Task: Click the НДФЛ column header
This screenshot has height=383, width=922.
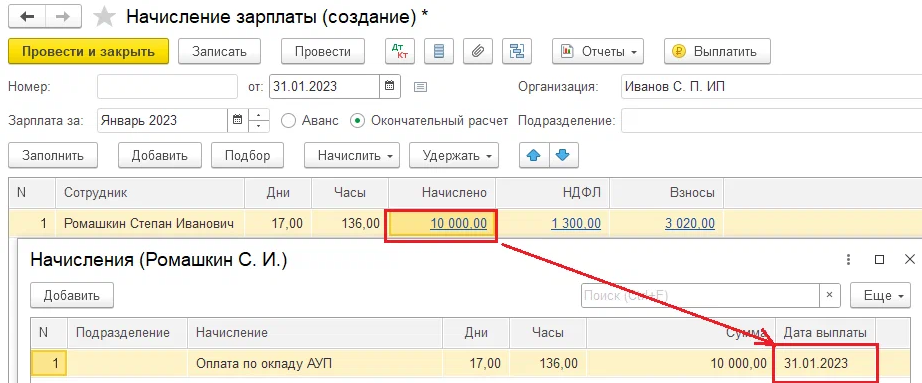Action: pyautogui.click(x=553, y=193)
